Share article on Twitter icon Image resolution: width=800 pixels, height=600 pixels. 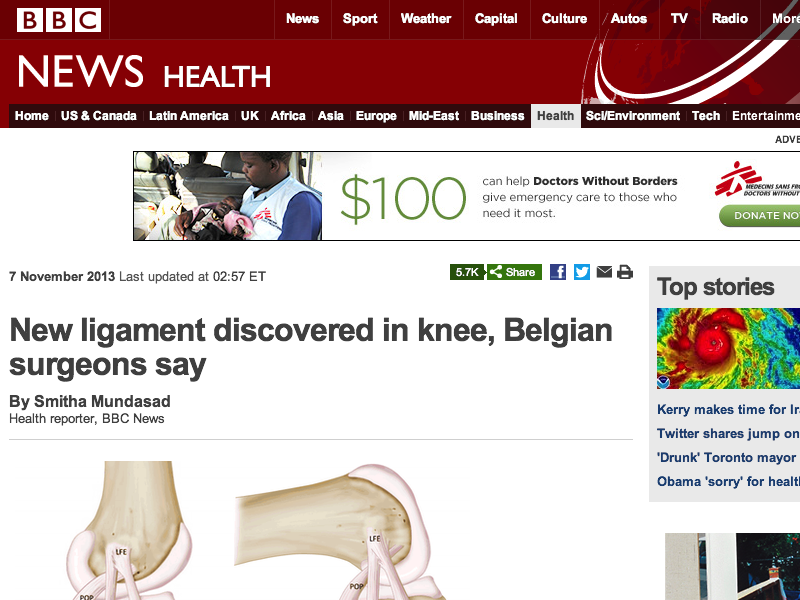[x=582, y=272]
